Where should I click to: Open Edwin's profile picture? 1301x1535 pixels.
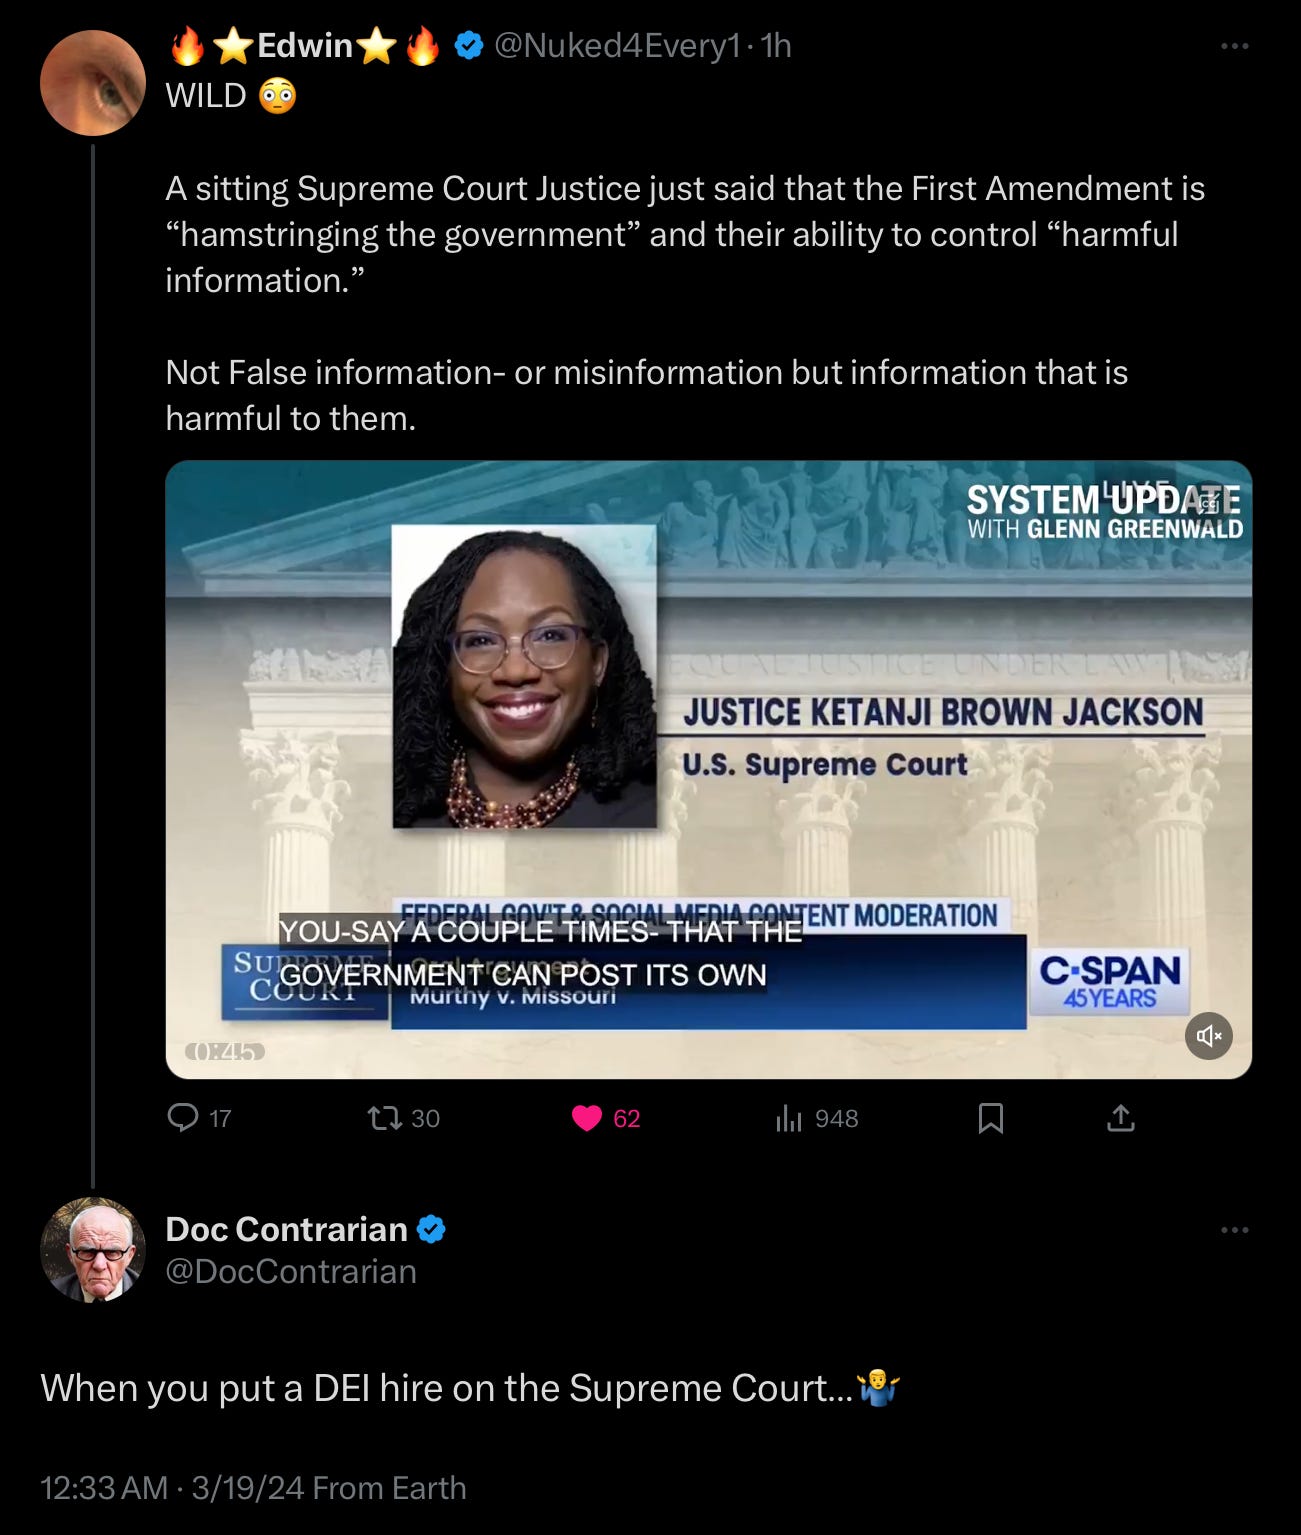click(93, 83)
